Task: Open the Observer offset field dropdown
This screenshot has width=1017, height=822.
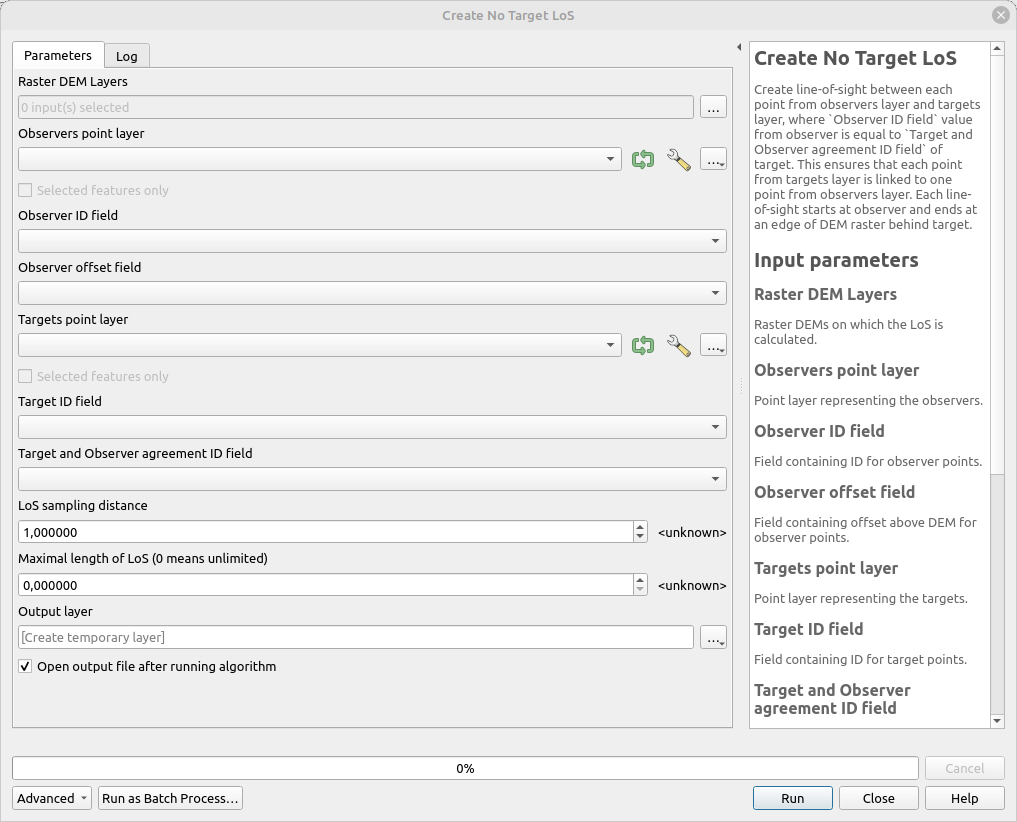Action: pyautogui.click(x=715, y=293)
